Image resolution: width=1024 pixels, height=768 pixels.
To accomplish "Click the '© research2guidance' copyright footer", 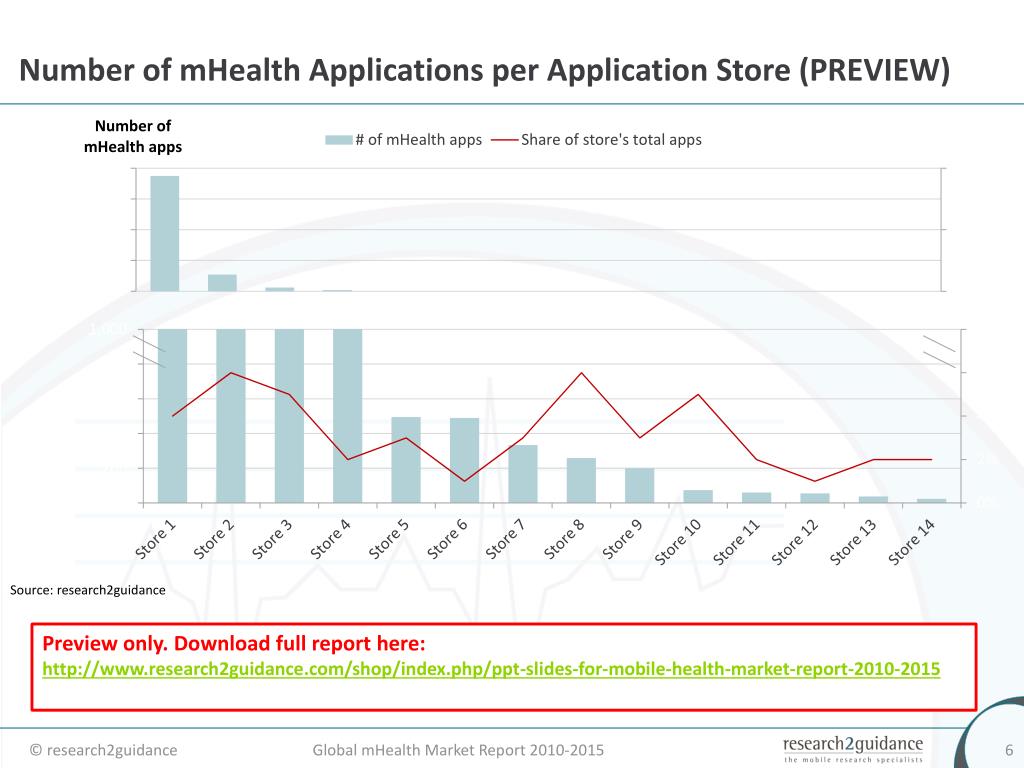I will pos(104,750).
